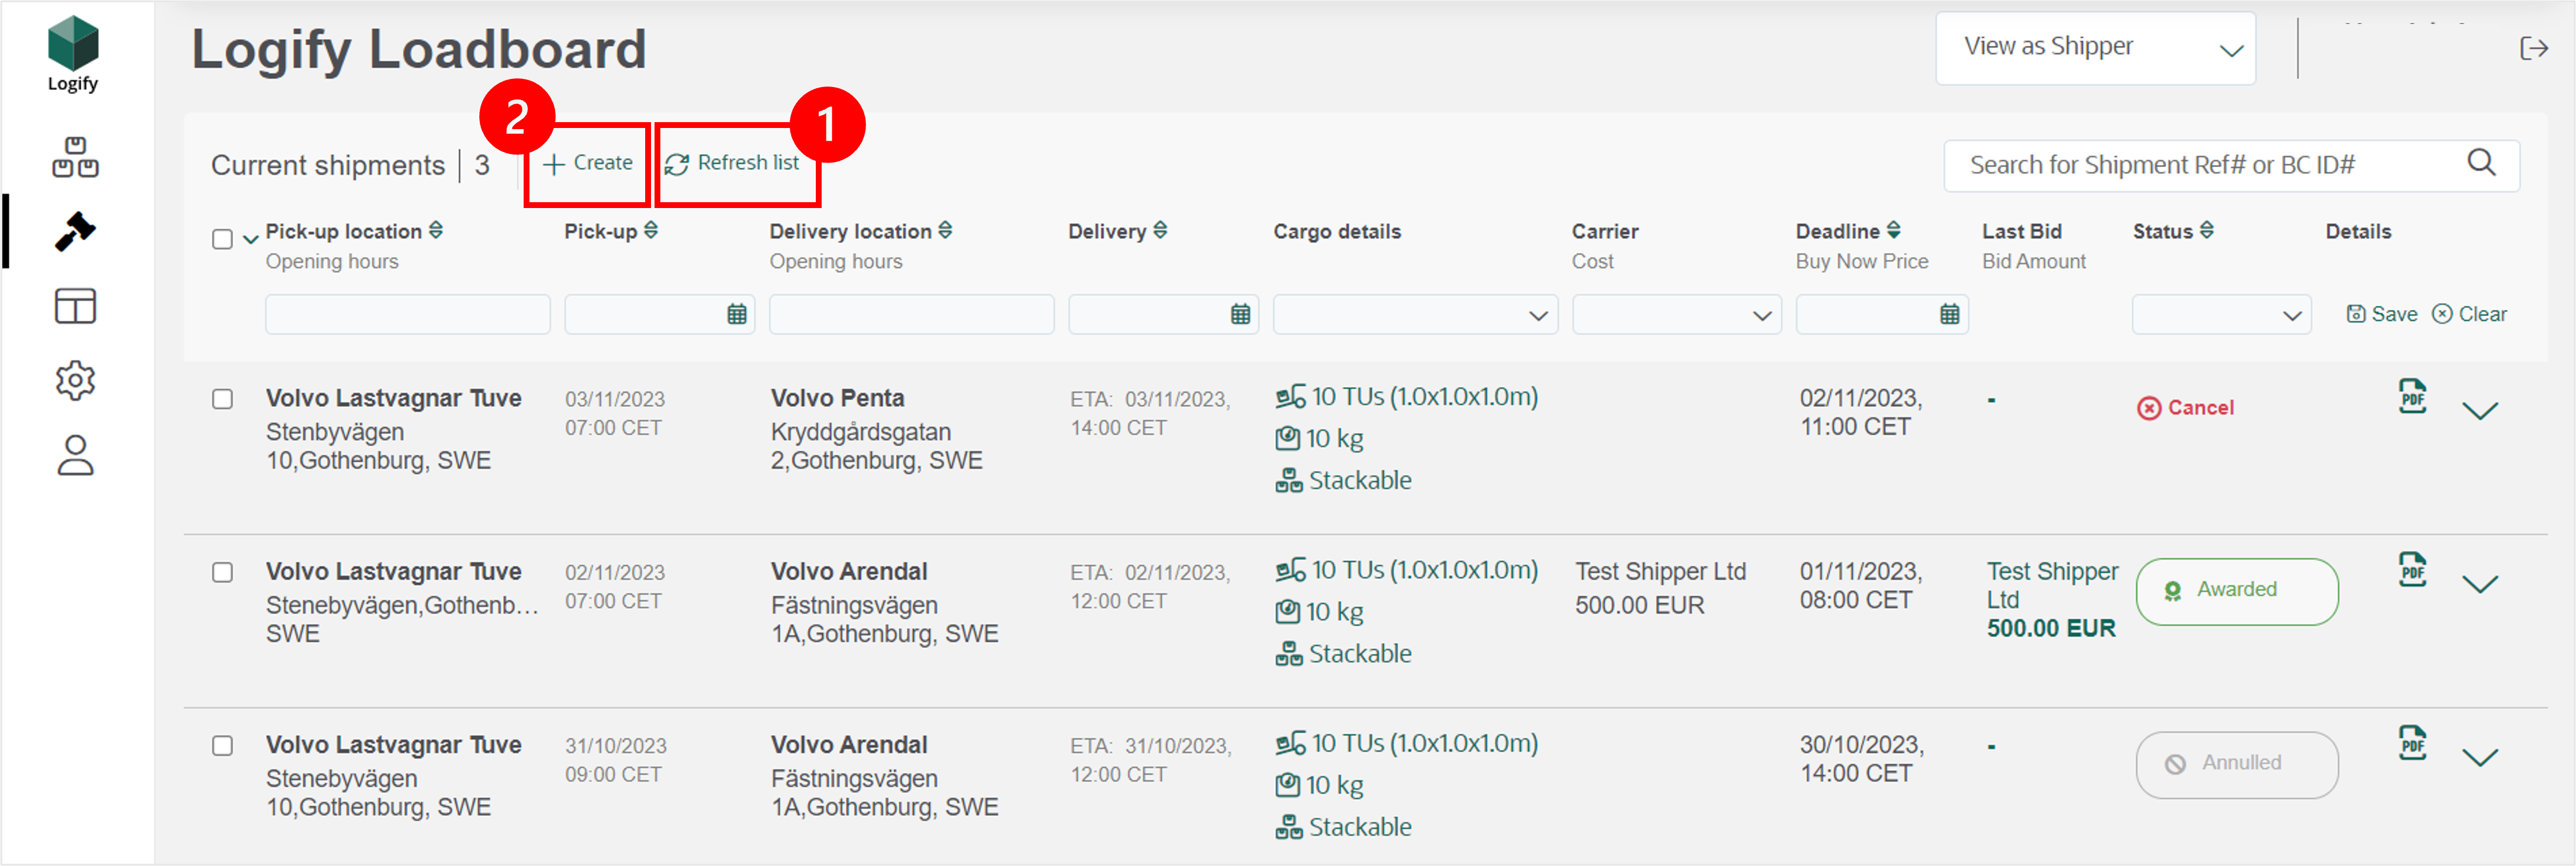Expand details of the Cancel status shipment

2481,410
